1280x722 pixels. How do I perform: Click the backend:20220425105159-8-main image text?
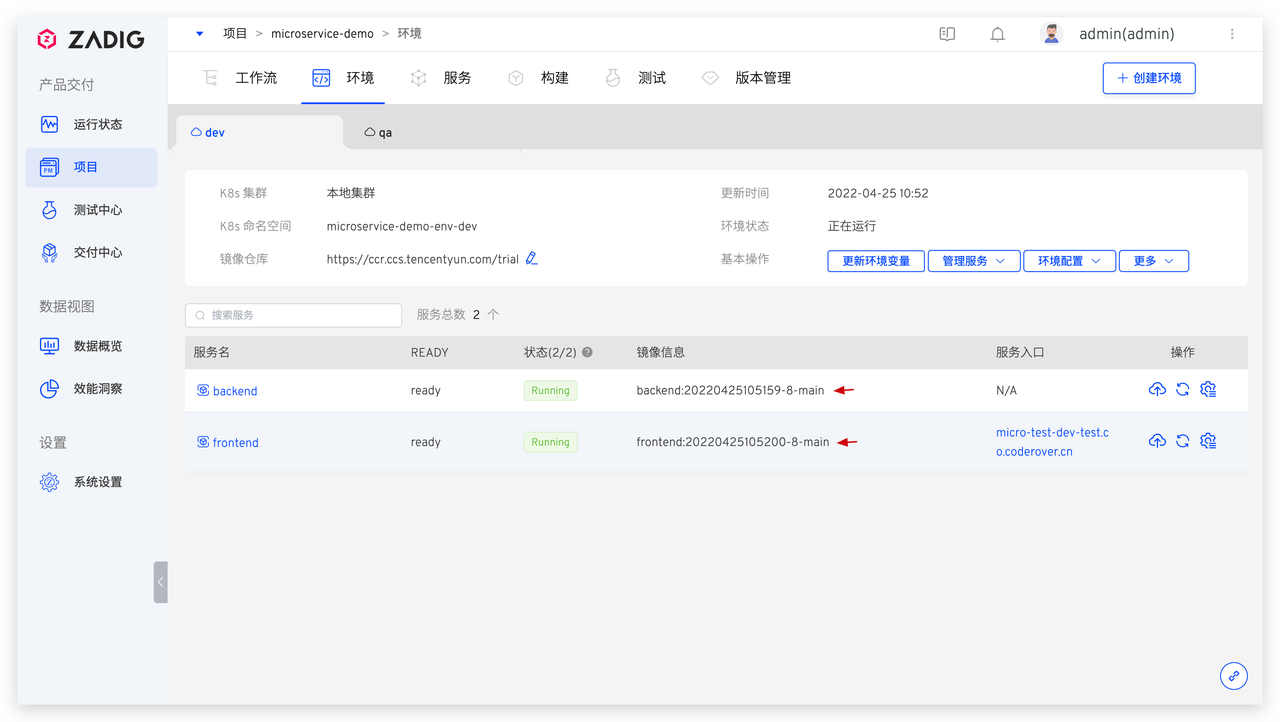(x=730, y=391)
